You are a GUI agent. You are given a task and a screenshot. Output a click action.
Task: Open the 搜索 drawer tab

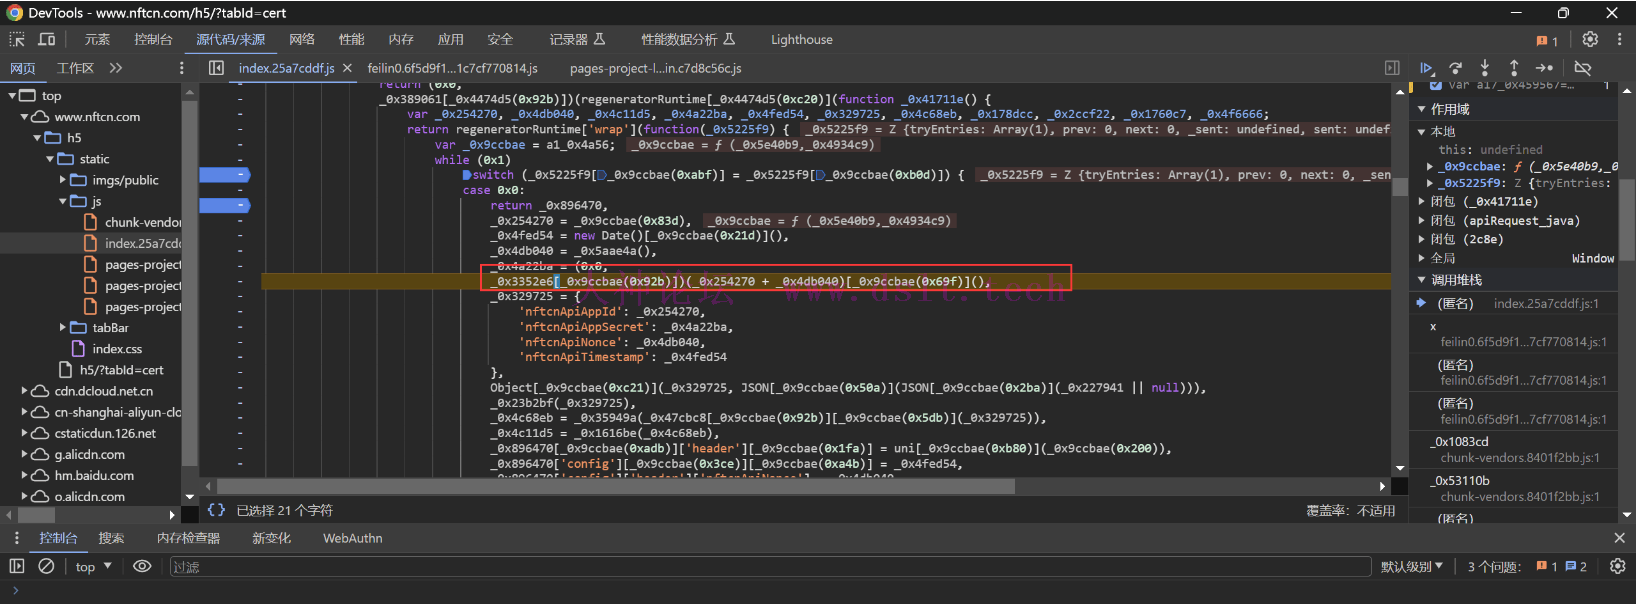(x=111, y=538)
